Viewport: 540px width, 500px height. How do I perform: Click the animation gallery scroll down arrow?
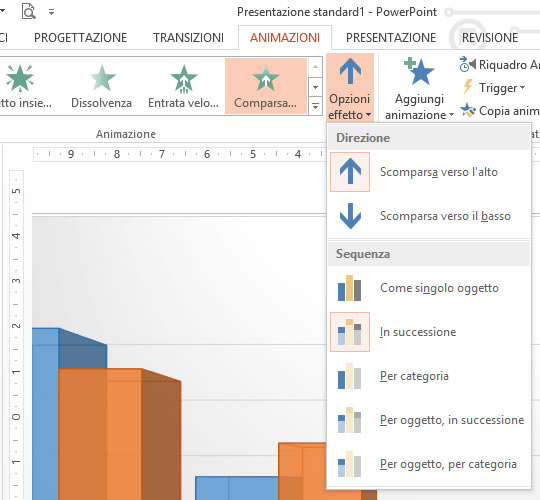tap(315, 87)
